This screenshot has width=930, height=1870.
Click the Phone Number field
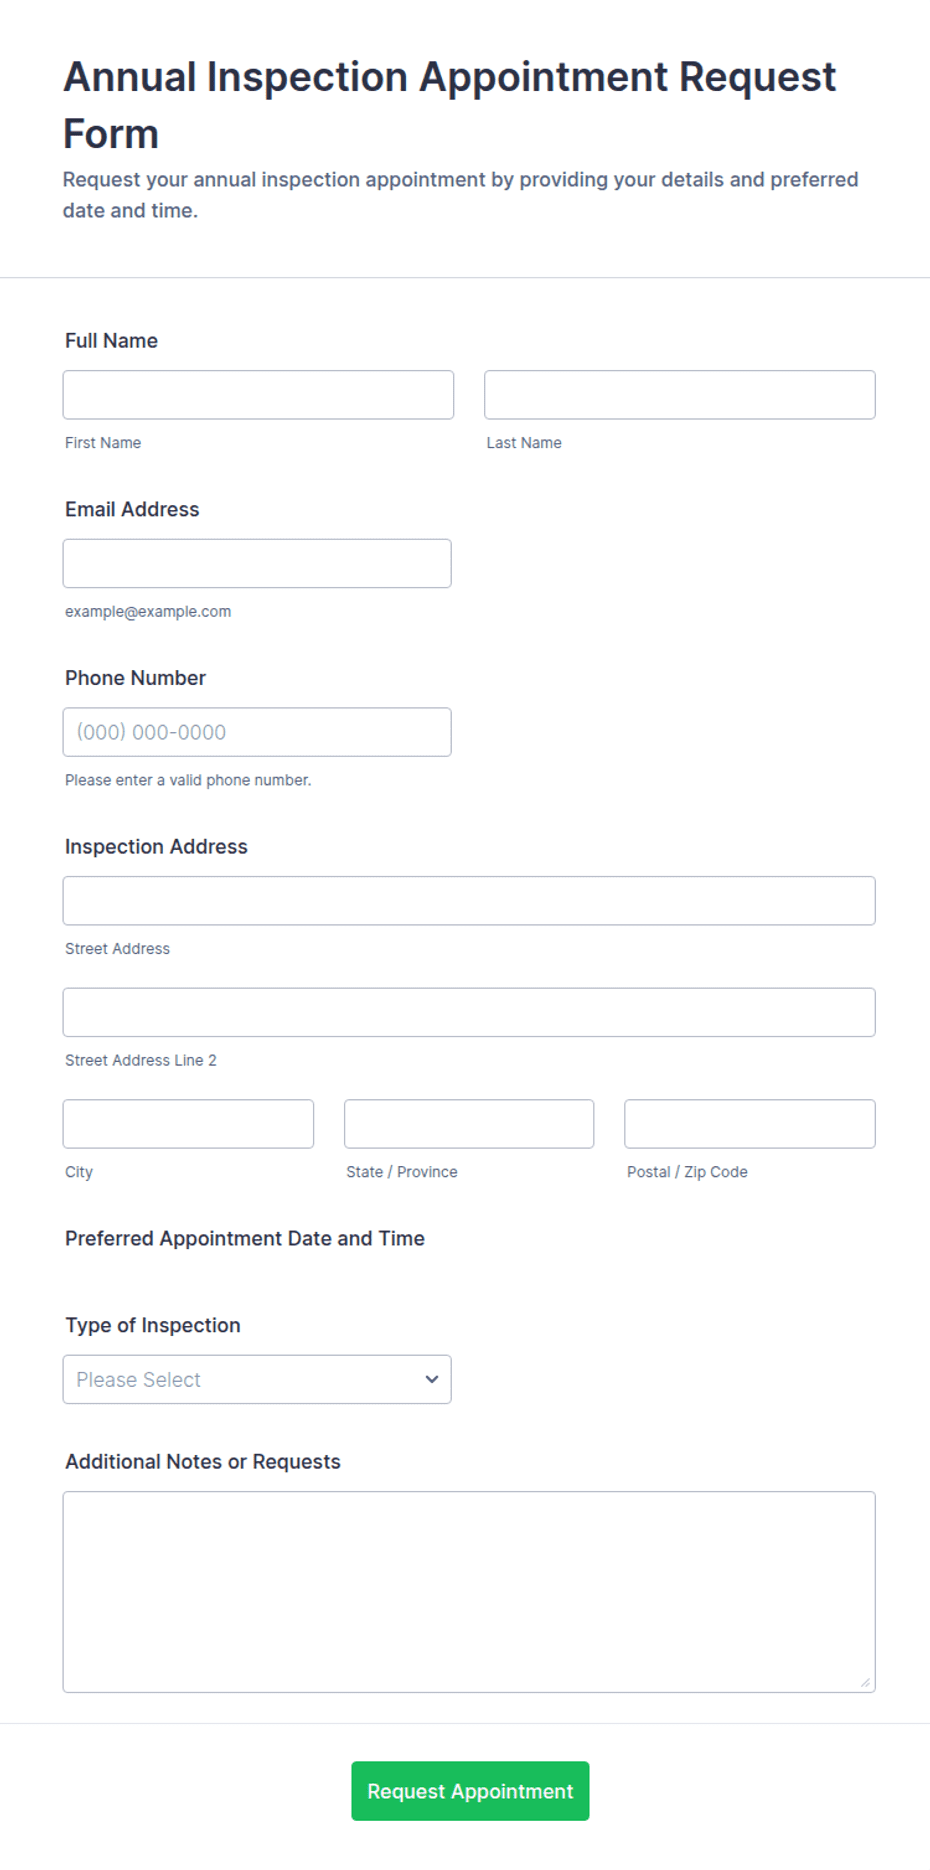(257, 732)
